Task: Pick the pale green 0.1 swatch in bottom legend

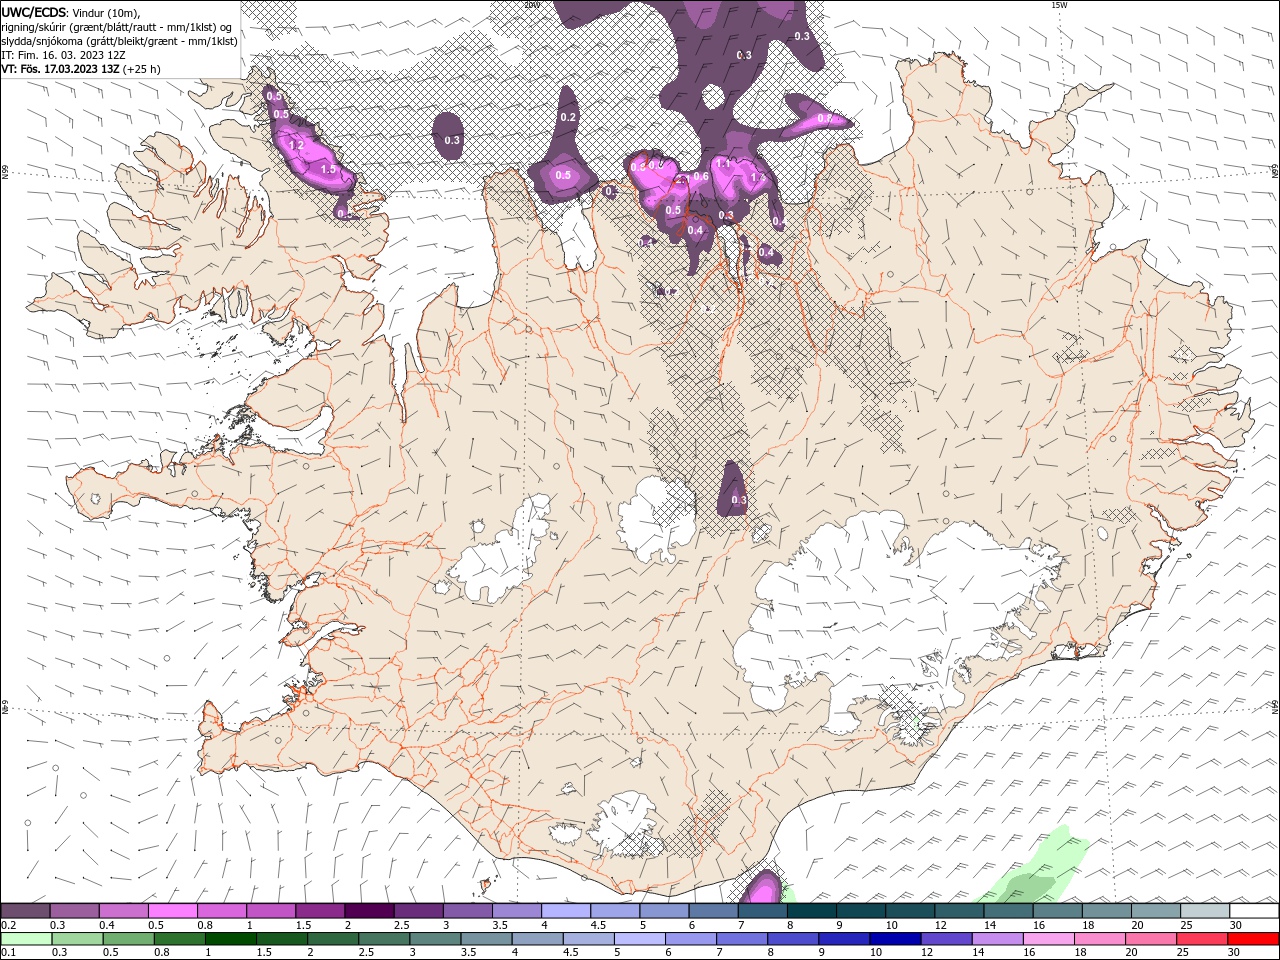Action: click(26, 939)
